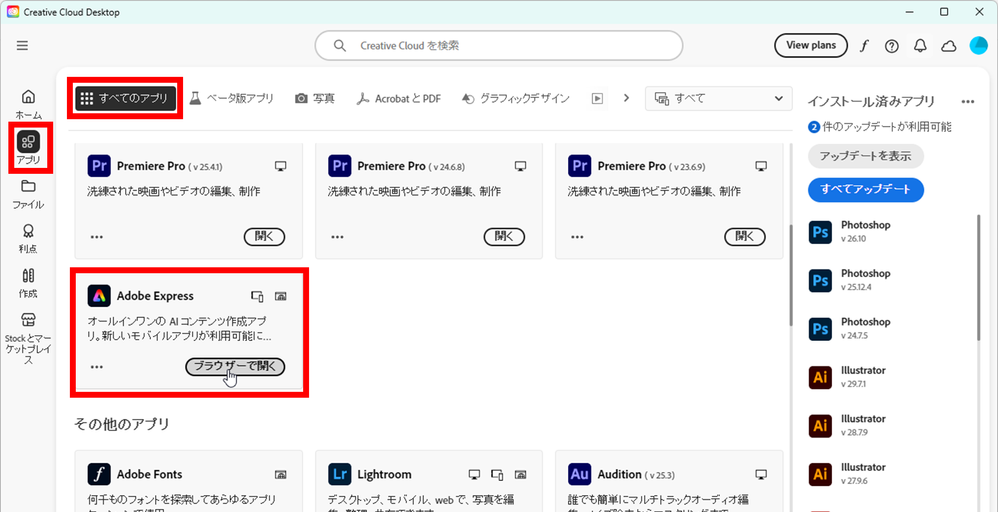The image size is (998, 512).
Task: Click the Audition app icon
Action: (579, 474)
